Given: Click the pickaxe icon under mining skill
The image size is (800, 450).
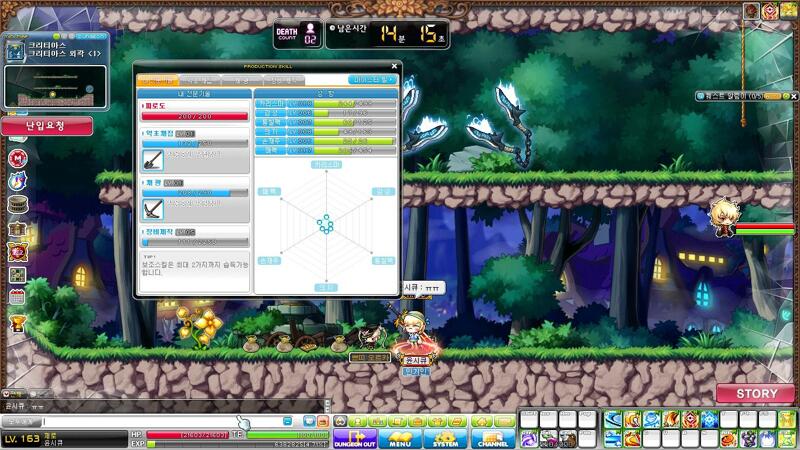Looking at the screenshot, I should 153,210.
